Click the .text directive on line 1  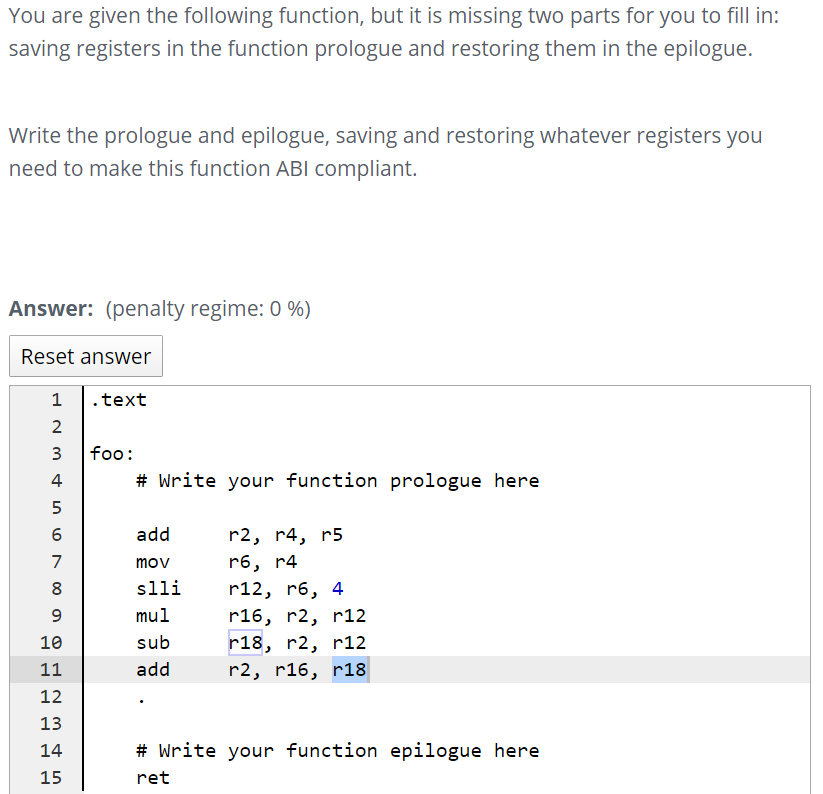tap(118, 399)
